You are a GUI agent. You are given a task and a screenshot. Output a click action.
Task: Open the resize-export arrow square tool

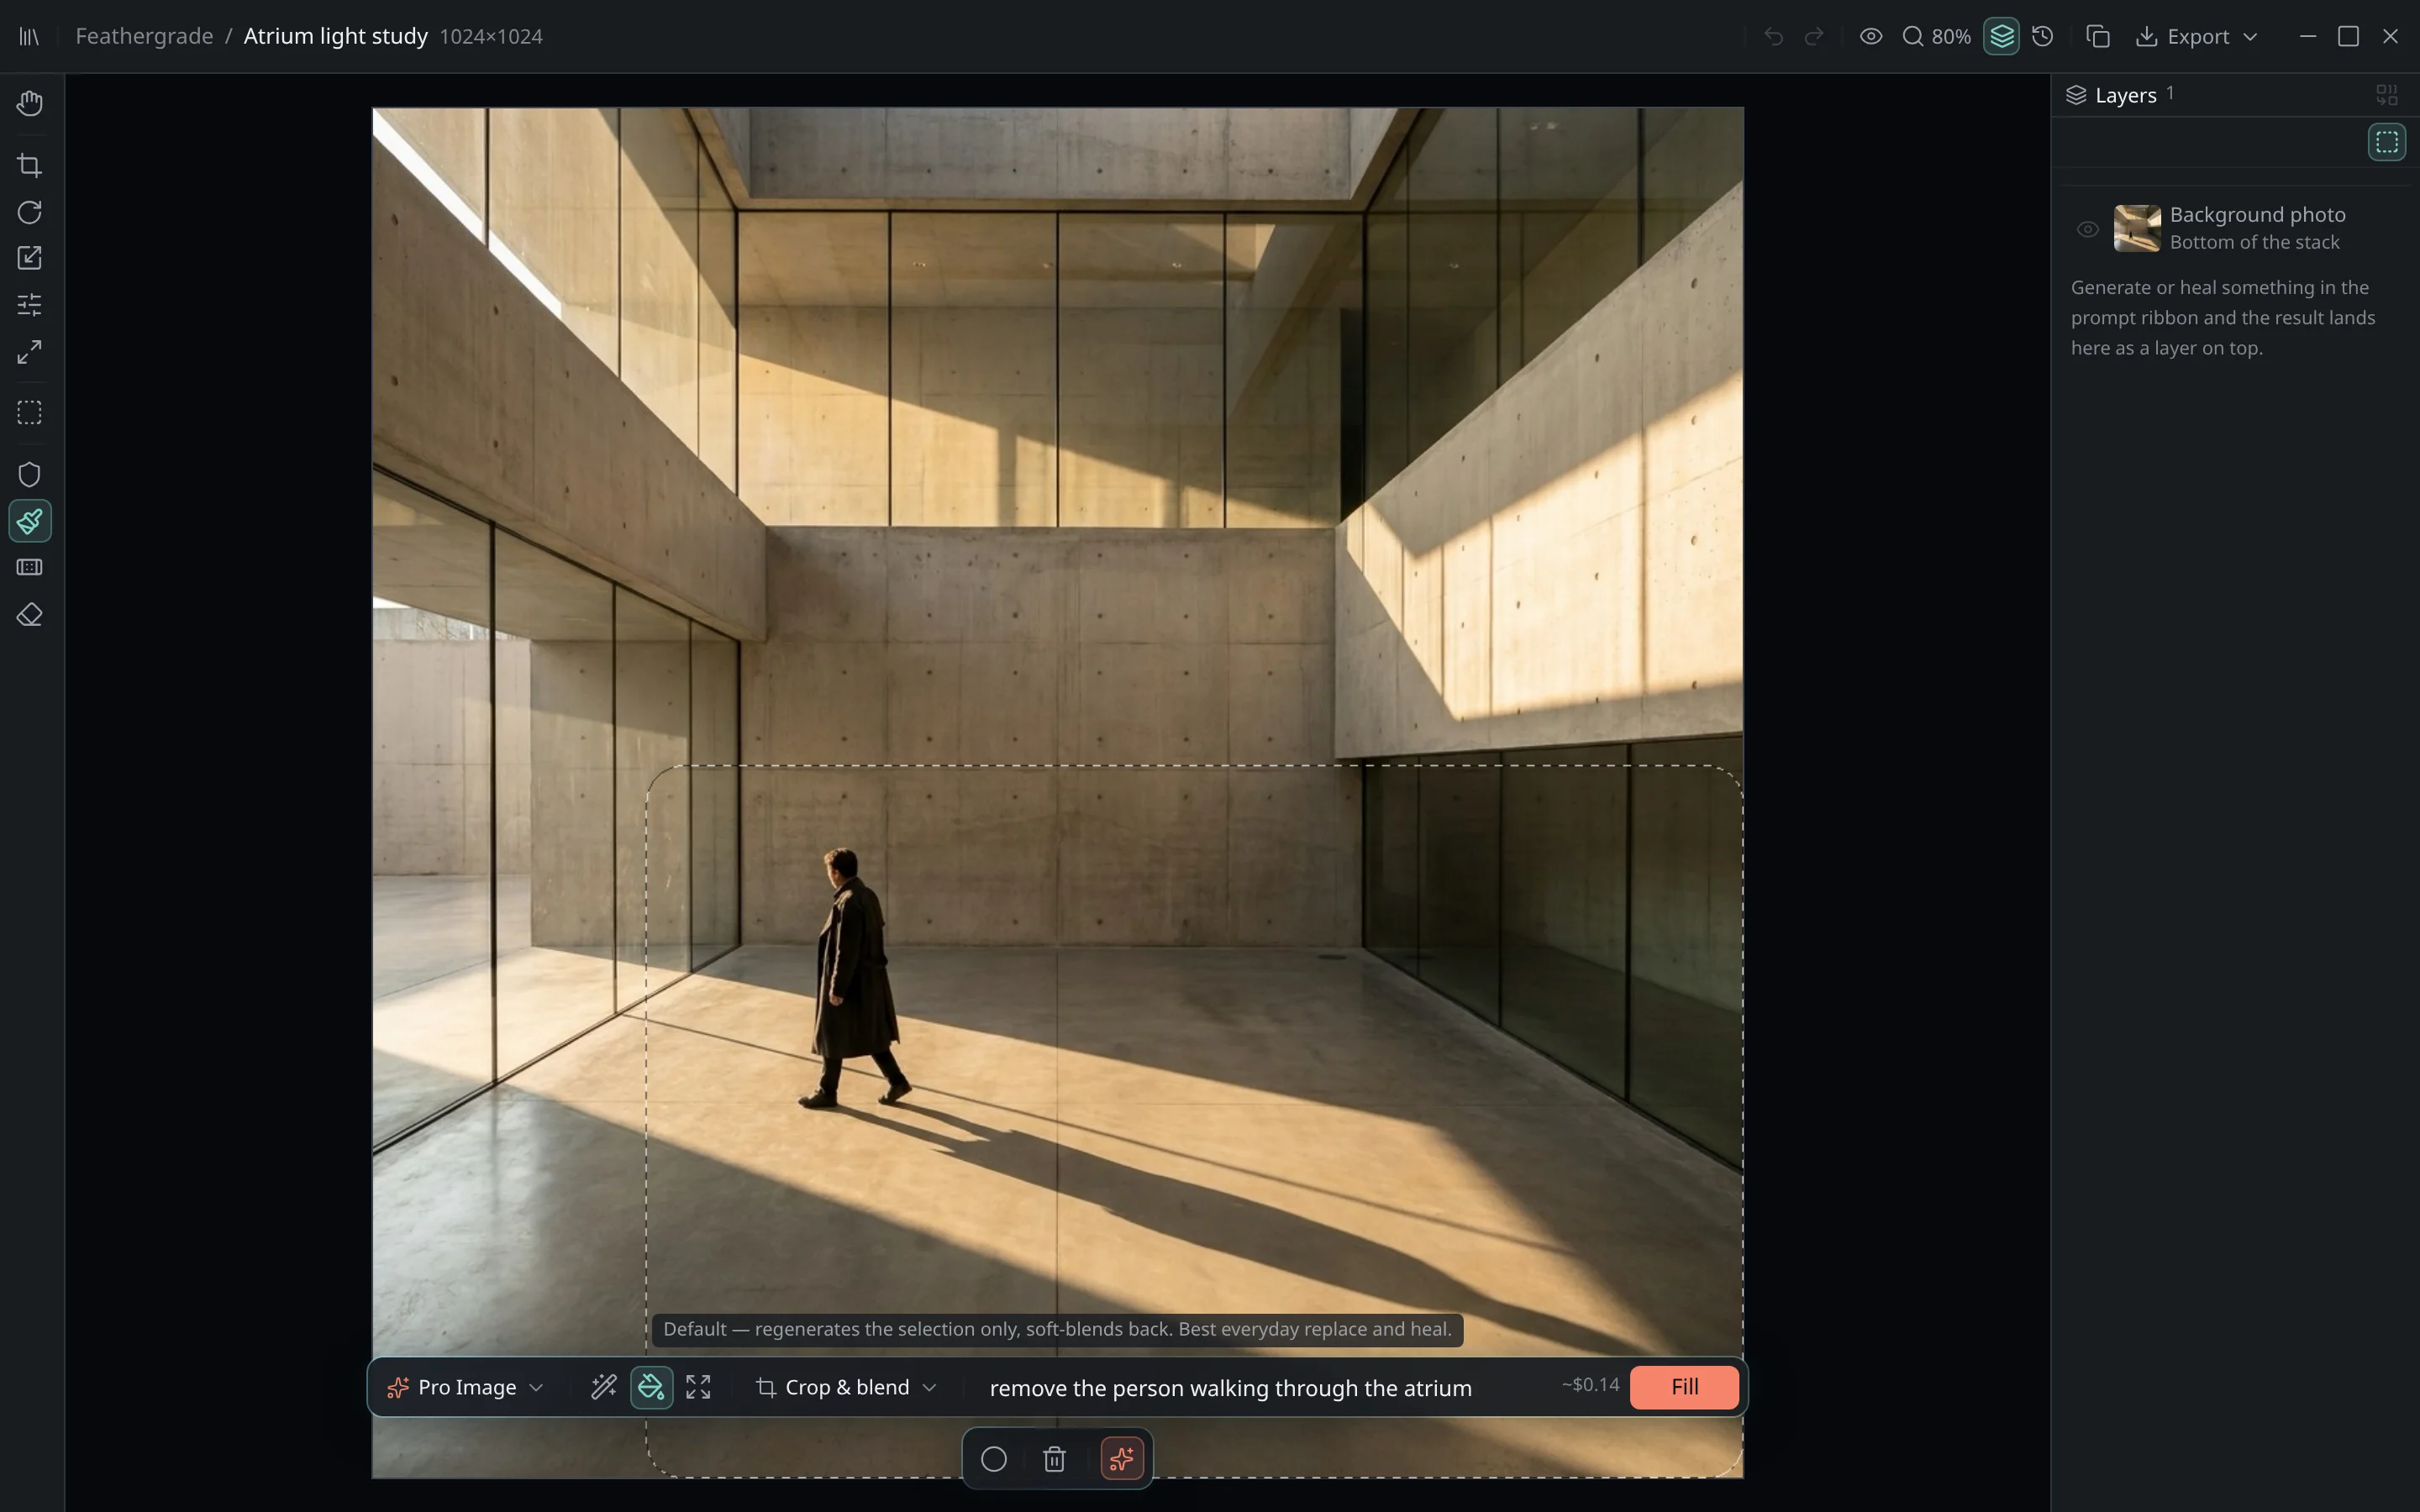tap(30, 258)
